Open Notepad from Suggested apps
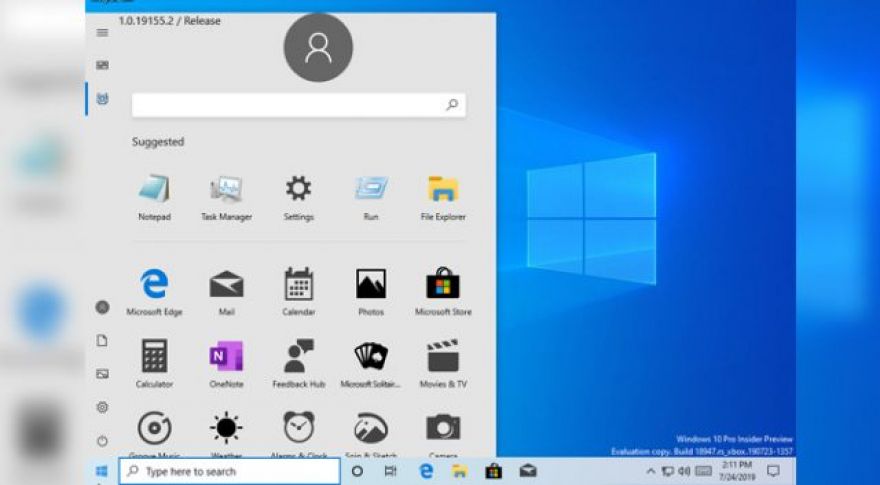The image size is (880, 485). coord(154,197)
